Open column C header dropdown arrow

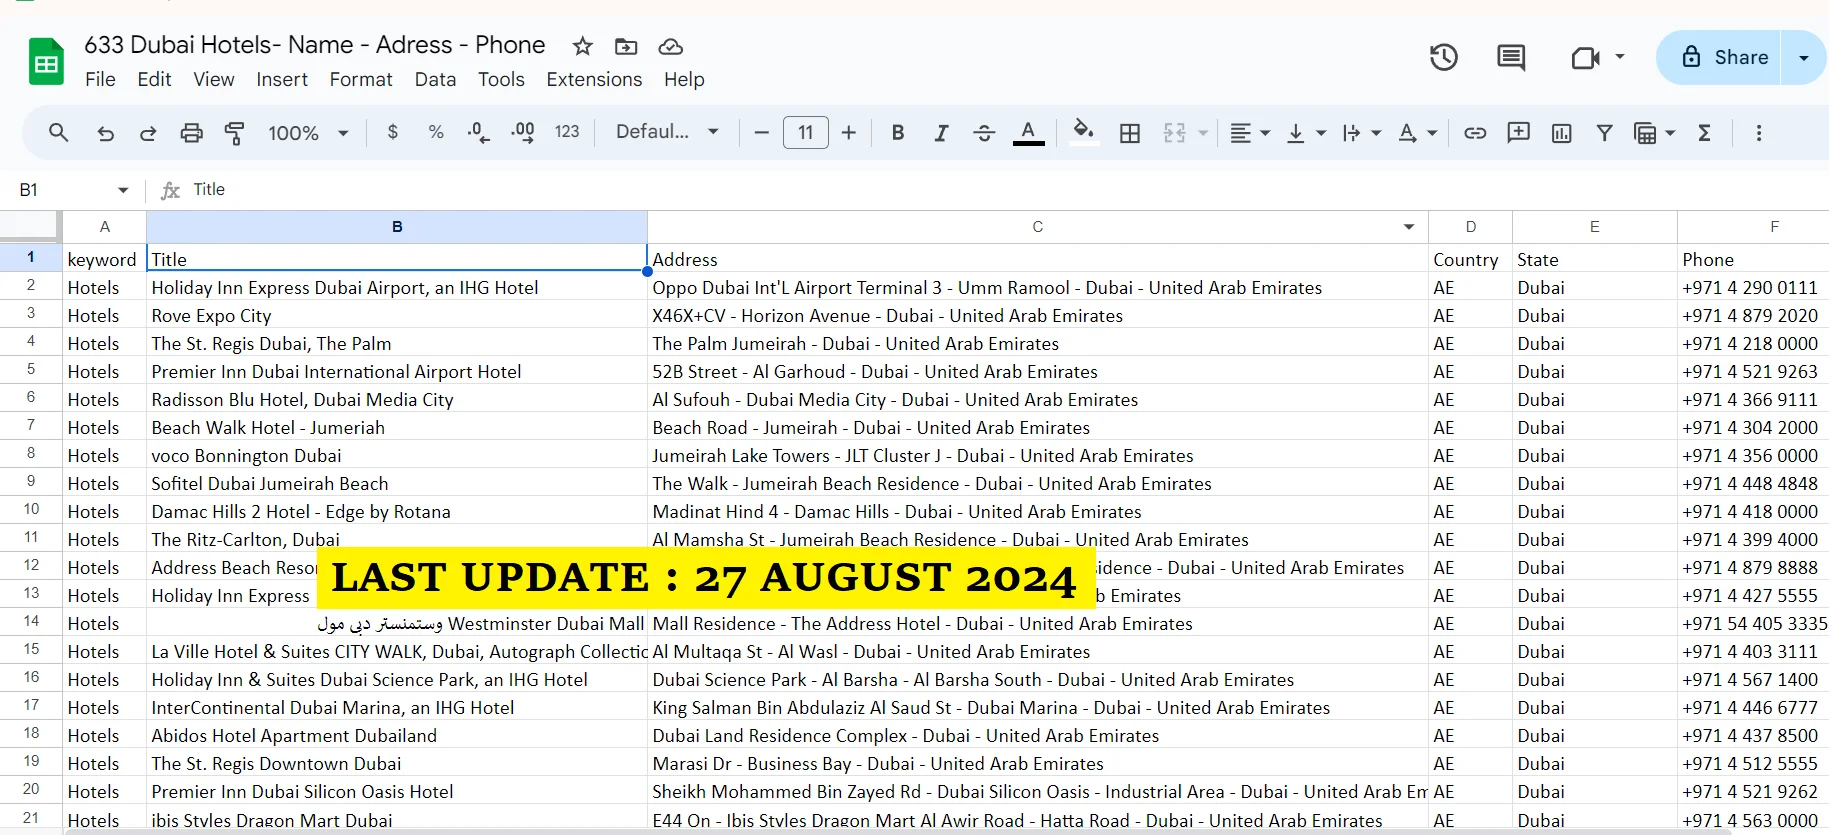click(x=1408, y=227)
